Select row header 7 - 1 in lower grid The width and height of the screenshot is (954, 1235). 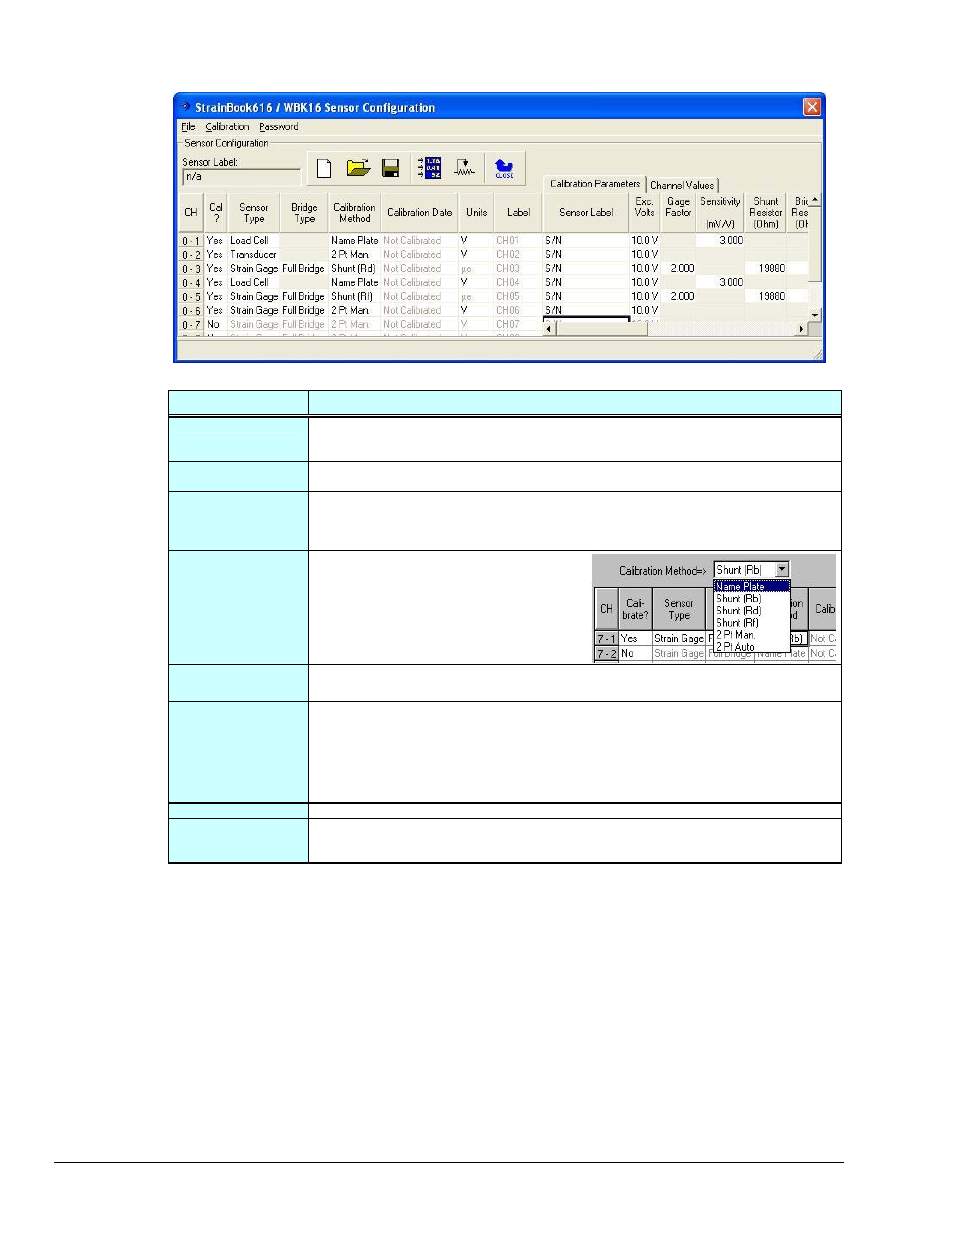(606, 639)
